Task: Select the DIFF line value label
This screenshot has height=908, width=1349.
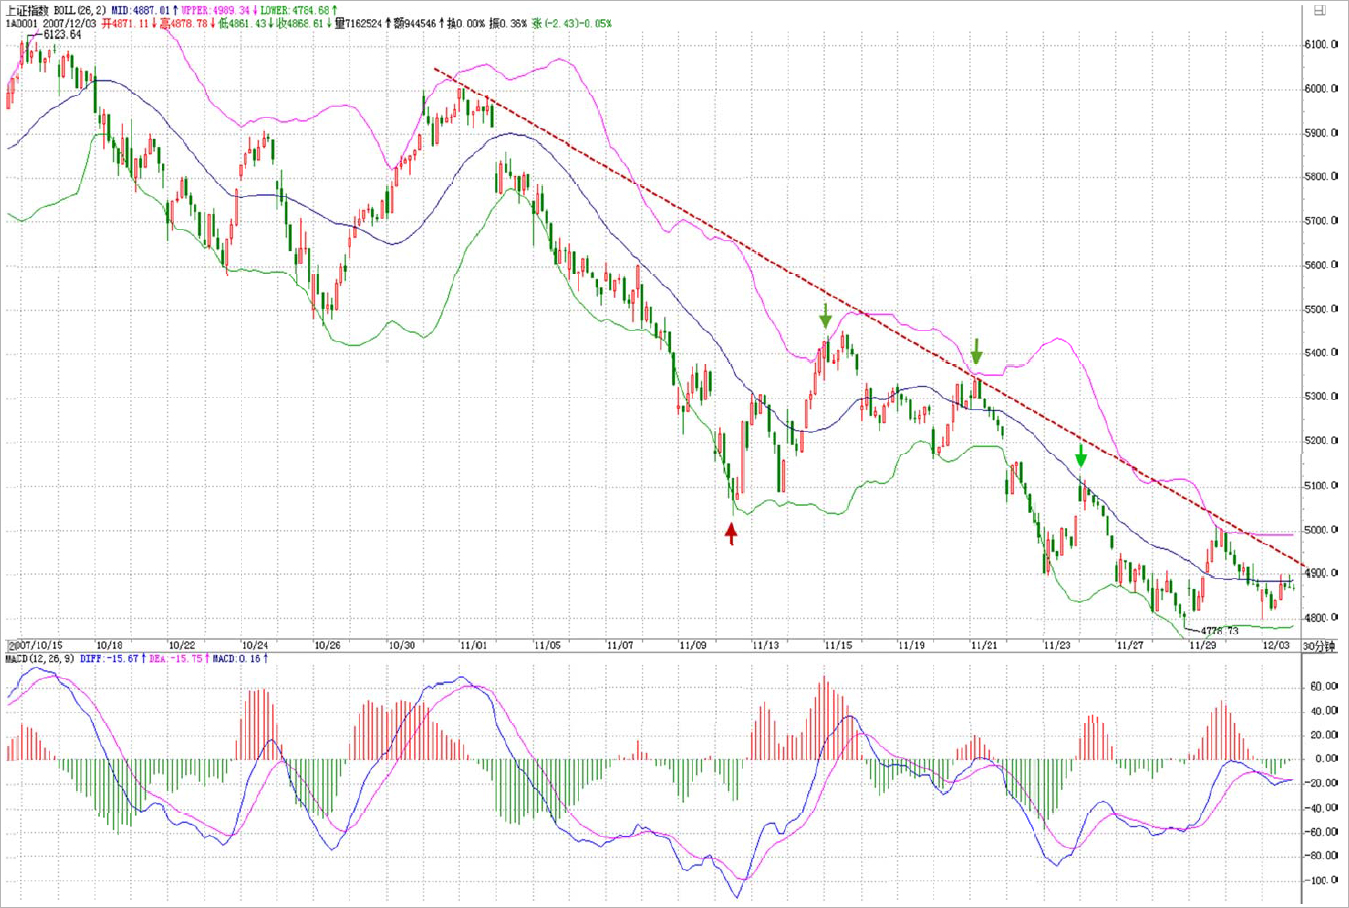Action: 110,660
